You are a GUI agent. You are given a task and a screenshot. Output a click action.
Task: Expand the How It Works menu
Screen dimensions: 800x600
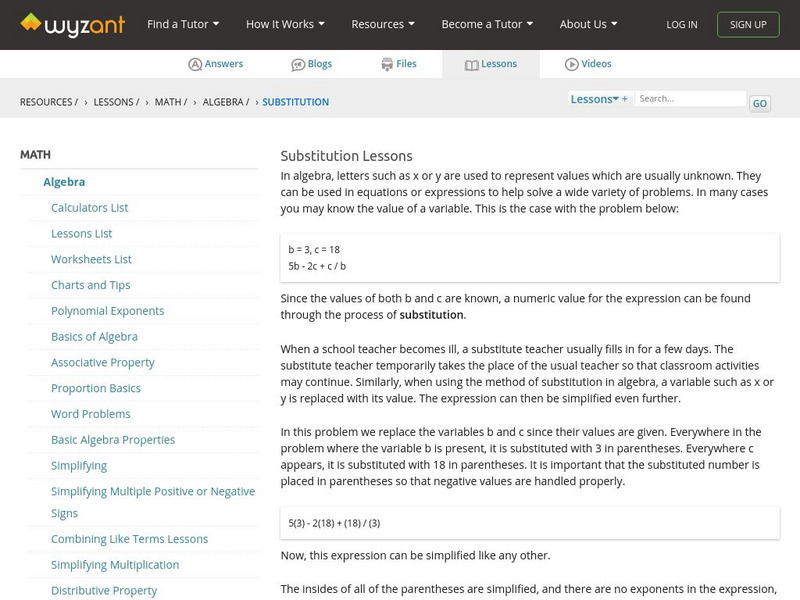click(286, 24)
